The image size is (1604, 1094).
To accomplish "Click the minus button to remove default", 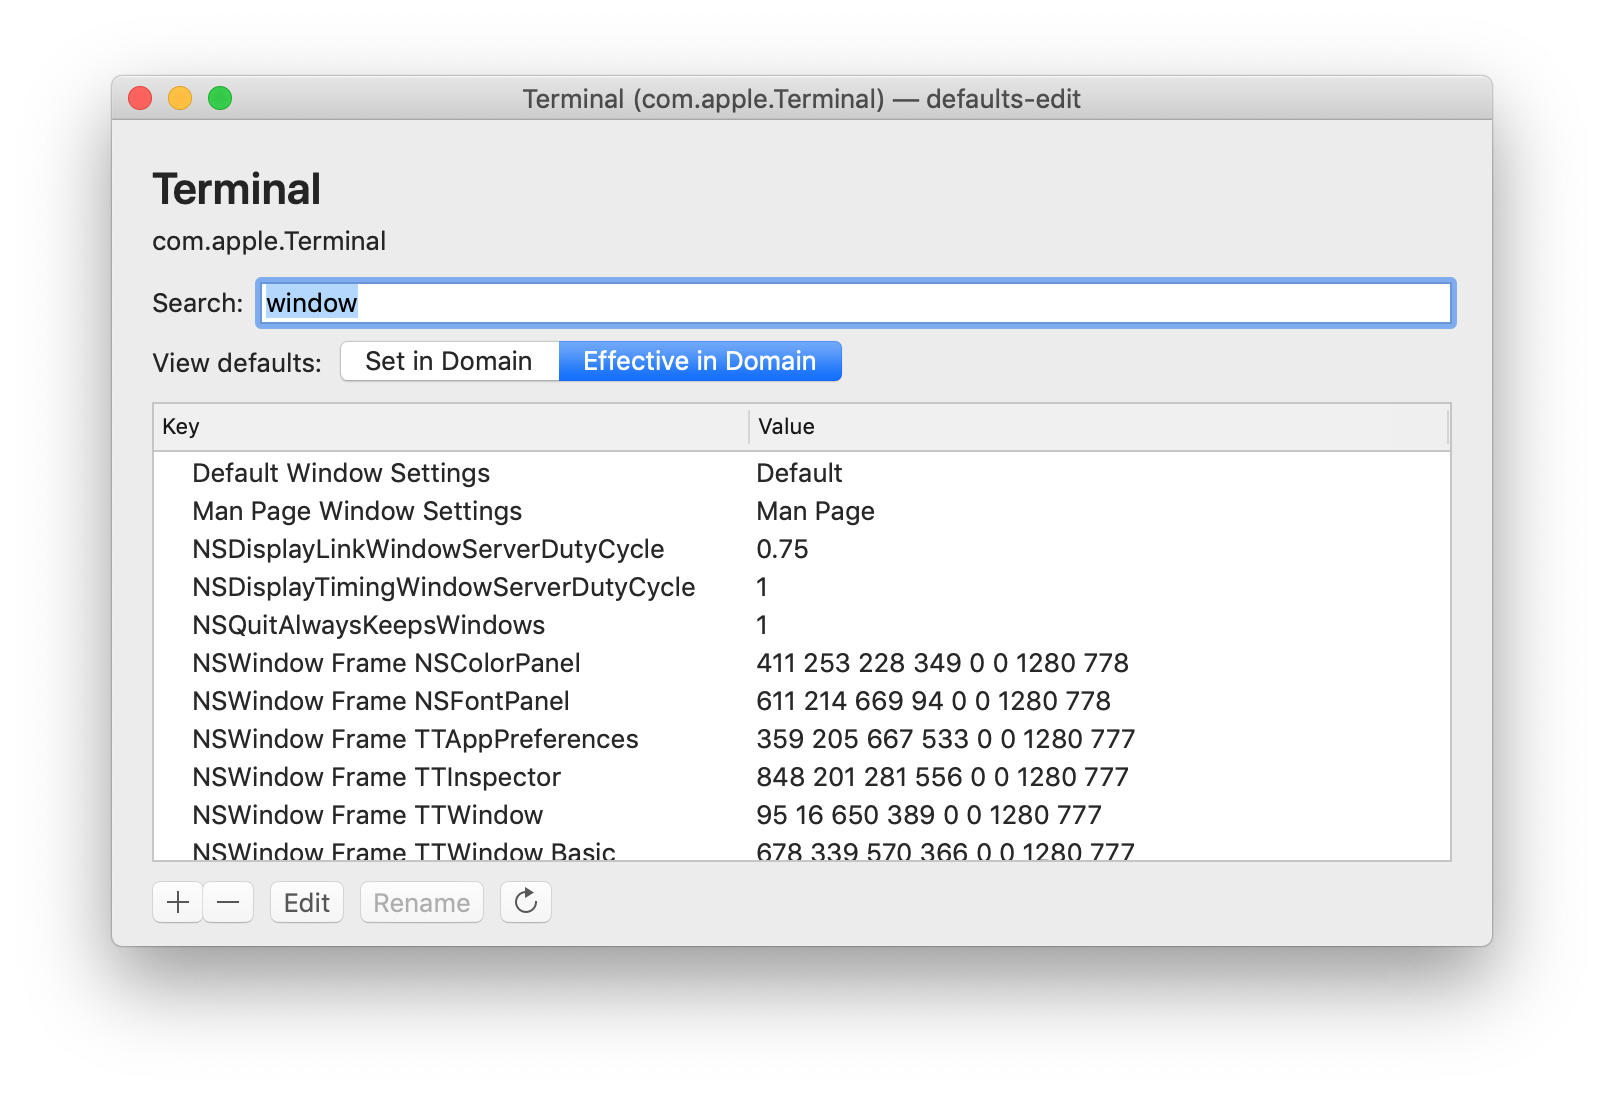I will click(228, 902).
